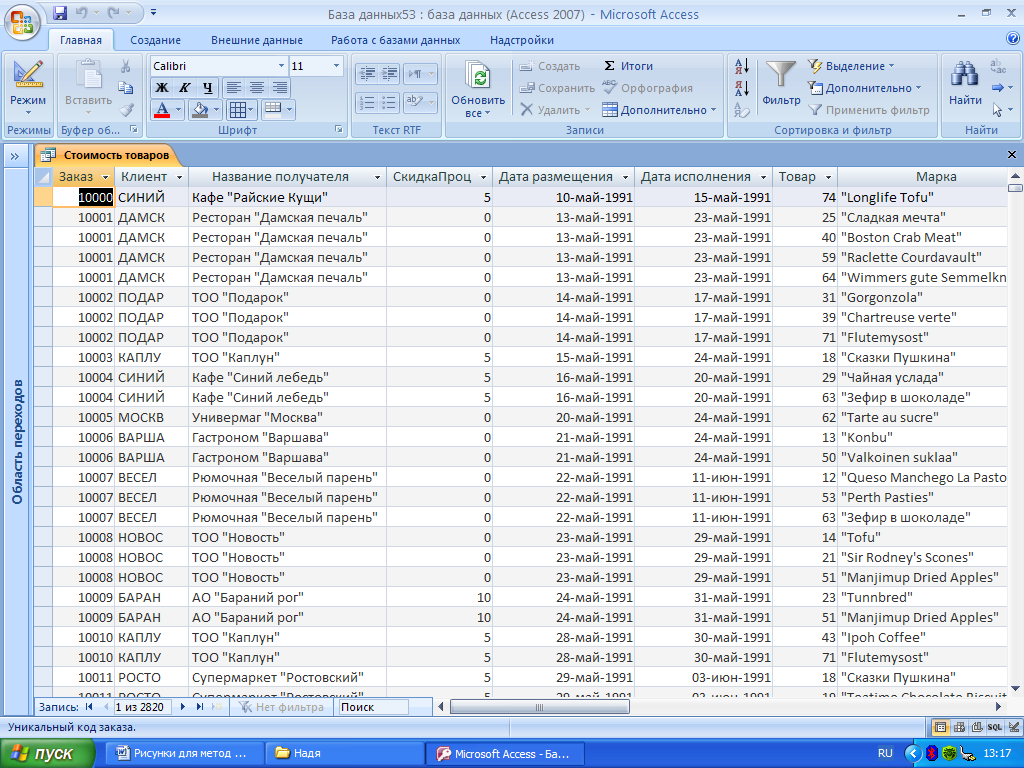Click Найти binoculars icon
This screenshot has width=1024, height=768.
point(965,74)
